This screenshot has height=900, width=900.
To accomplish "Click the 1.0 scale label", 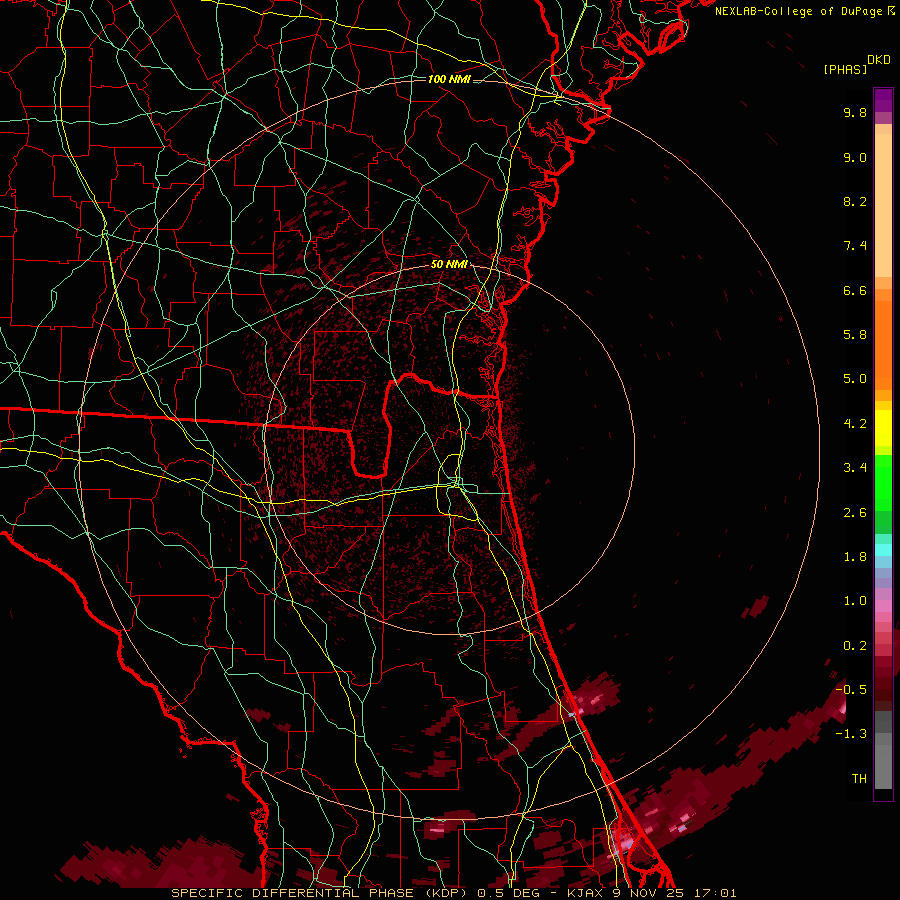I will point(855,601).
